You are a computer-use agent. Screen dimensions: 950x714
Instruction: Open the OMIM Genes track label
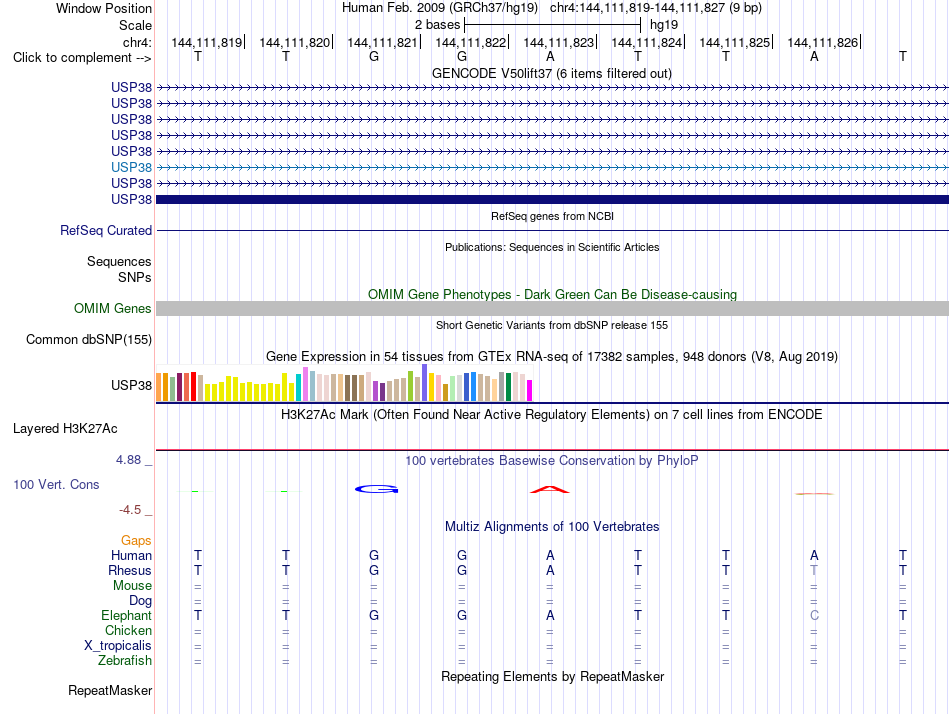point(113,309)
